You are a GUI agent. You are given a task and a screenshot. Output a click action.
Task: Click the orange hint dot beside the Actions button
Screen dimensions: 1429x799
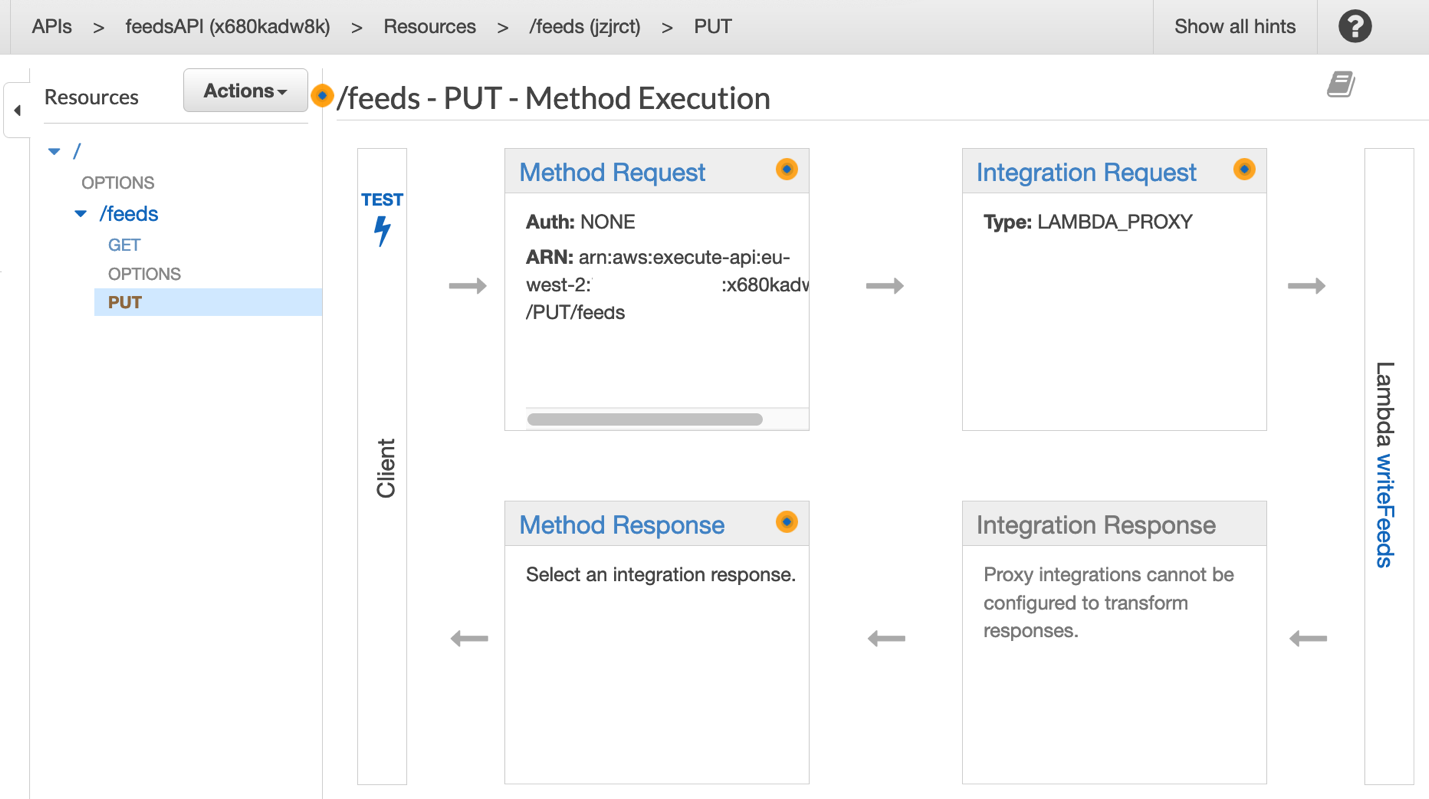point(322,95)
